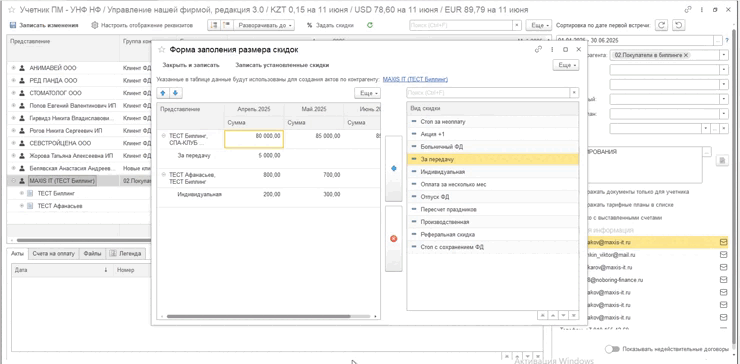
Task: Switch to the Счета на оплату tab
Action: (x=53, y=254)
